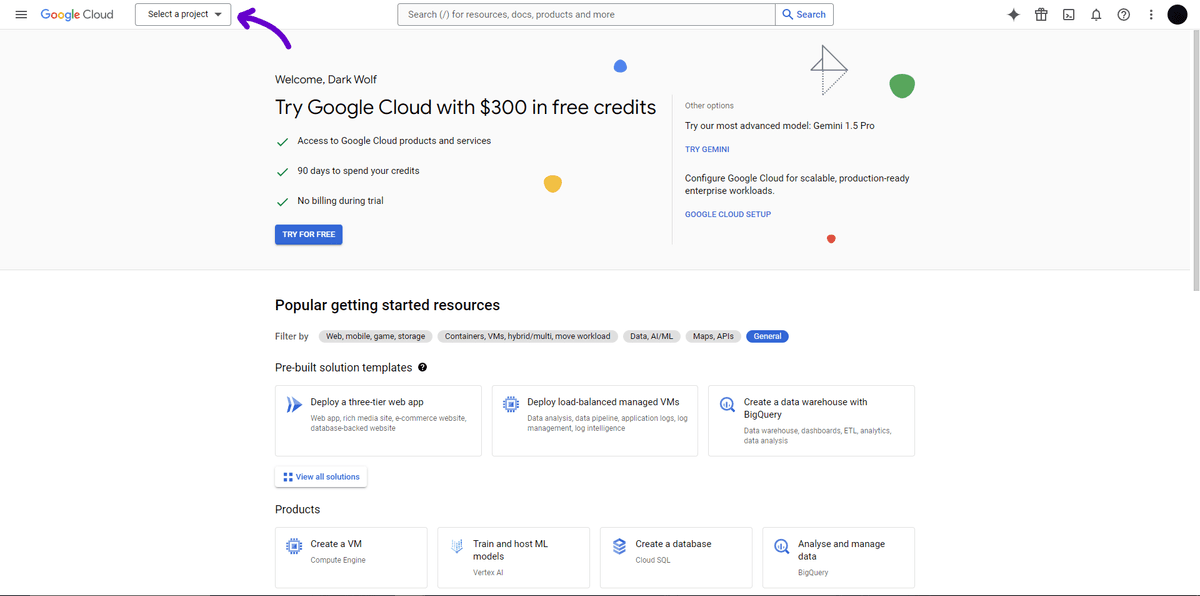Click the Google Cloud logo
This screenshot has height=596, width=1200.
coord(77,15)
